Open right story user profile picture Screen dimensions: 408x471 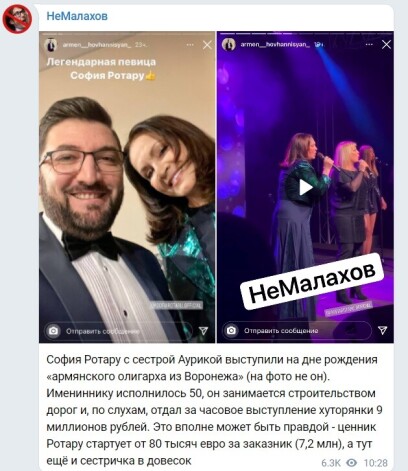tap(229, 44)
